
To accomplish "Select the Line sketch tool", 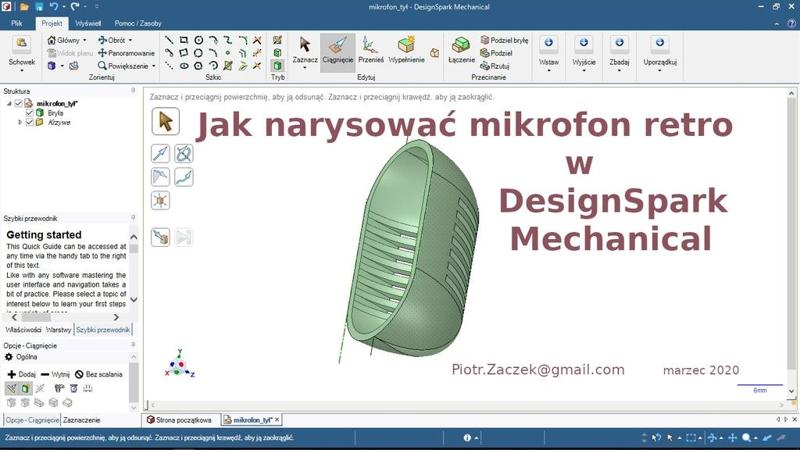I will point(169,40).
